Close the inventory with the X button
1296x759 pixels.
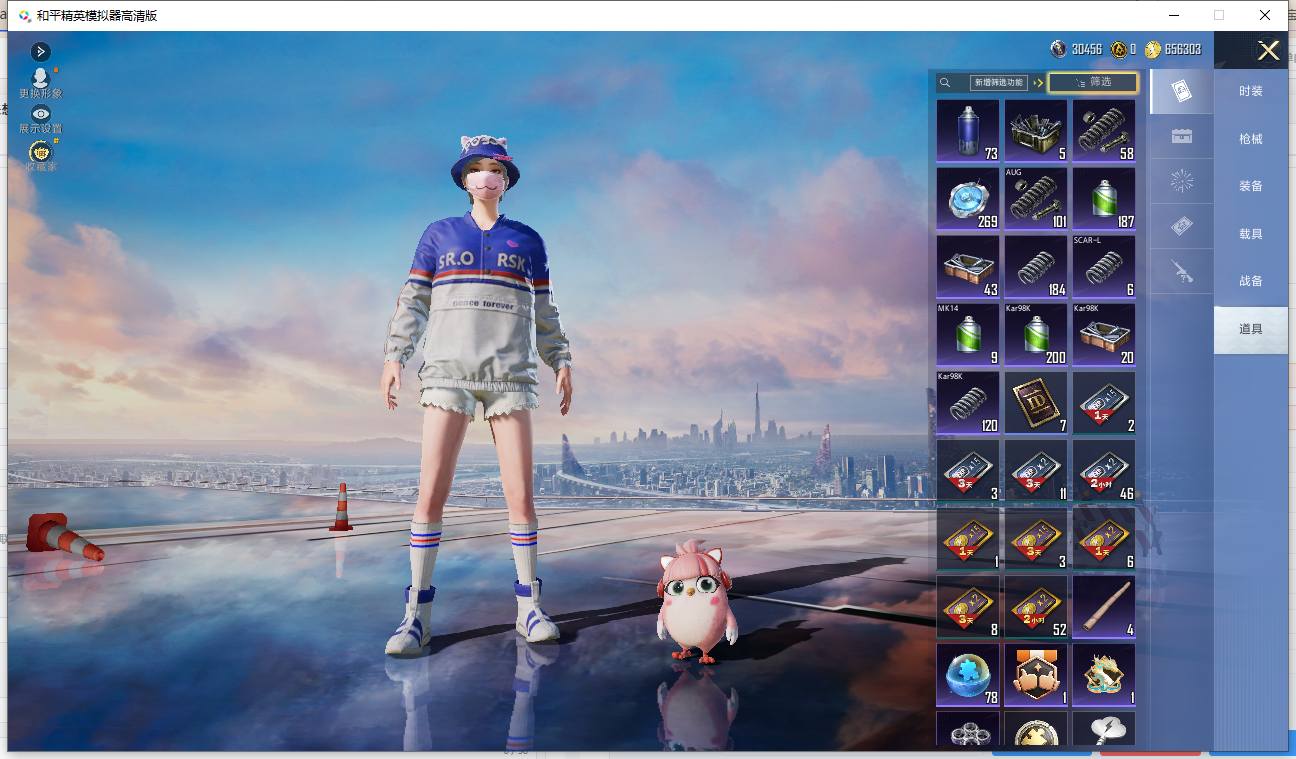[1268, 51]
